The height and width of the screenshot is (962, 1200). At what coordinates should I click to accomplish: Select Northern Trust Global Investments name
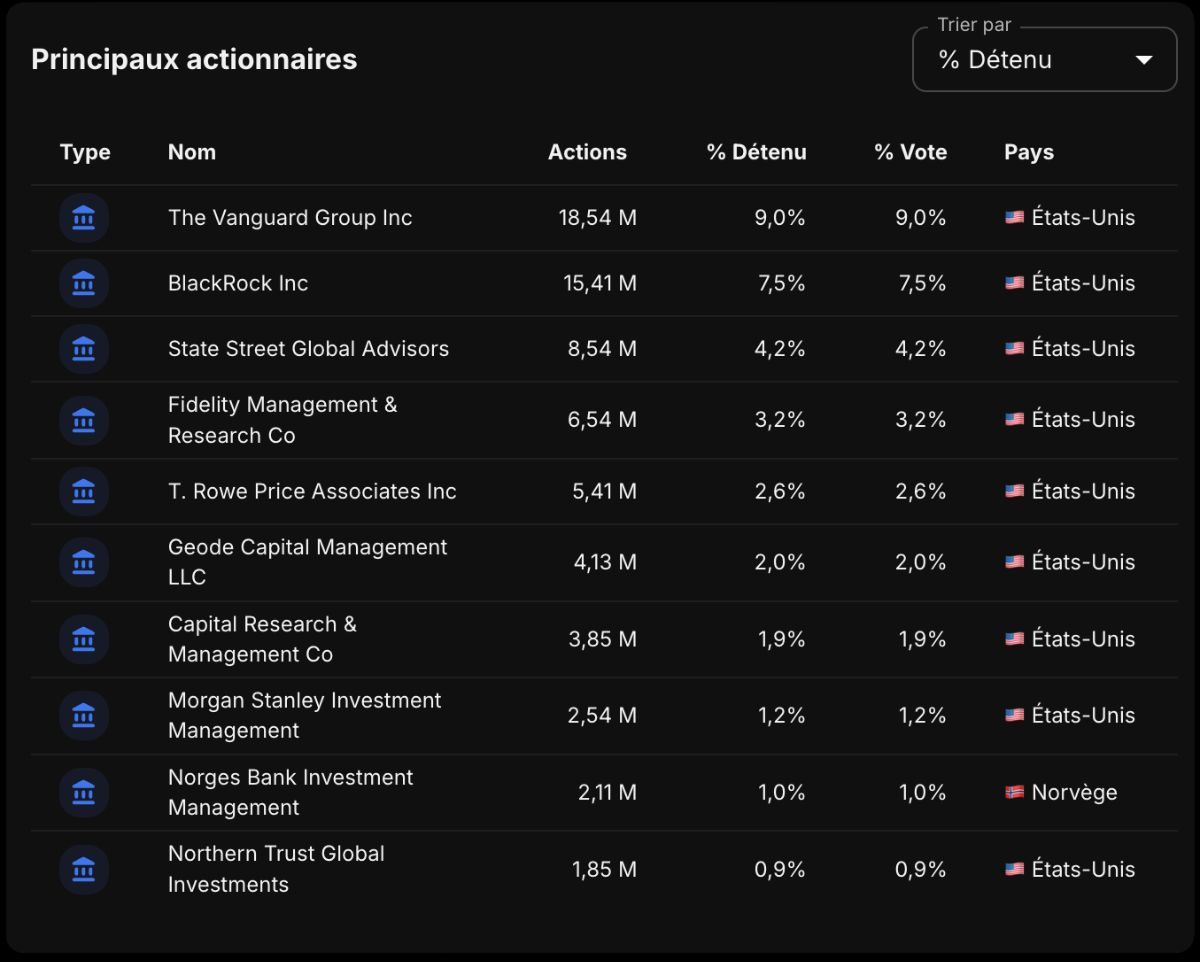[x=276, y=869]
